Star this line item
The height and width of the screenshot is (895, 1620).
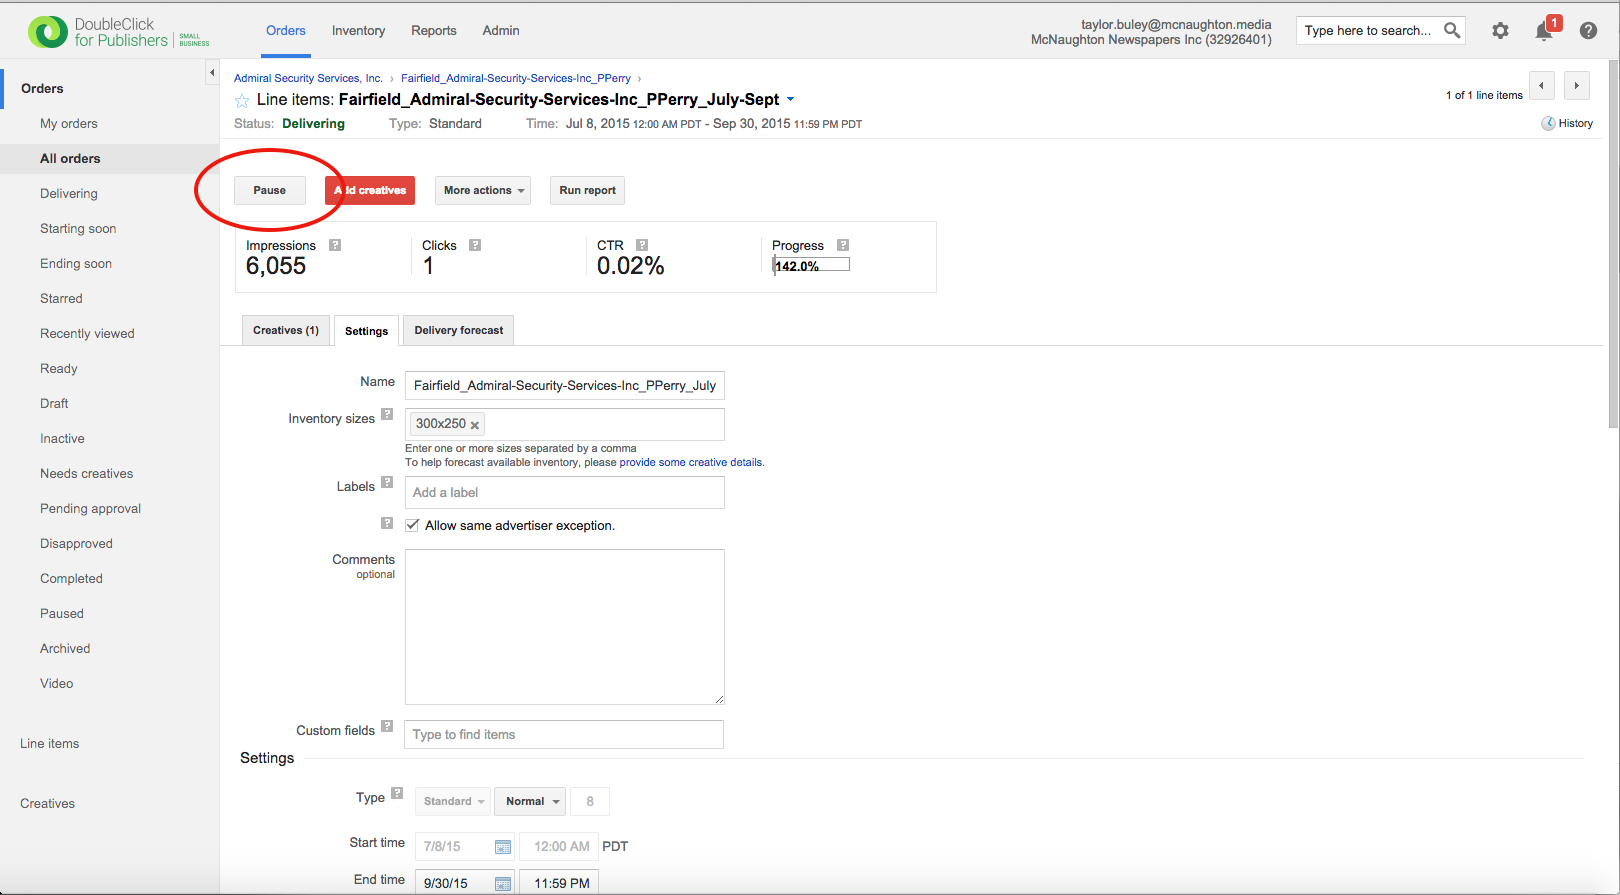point(242,100)
